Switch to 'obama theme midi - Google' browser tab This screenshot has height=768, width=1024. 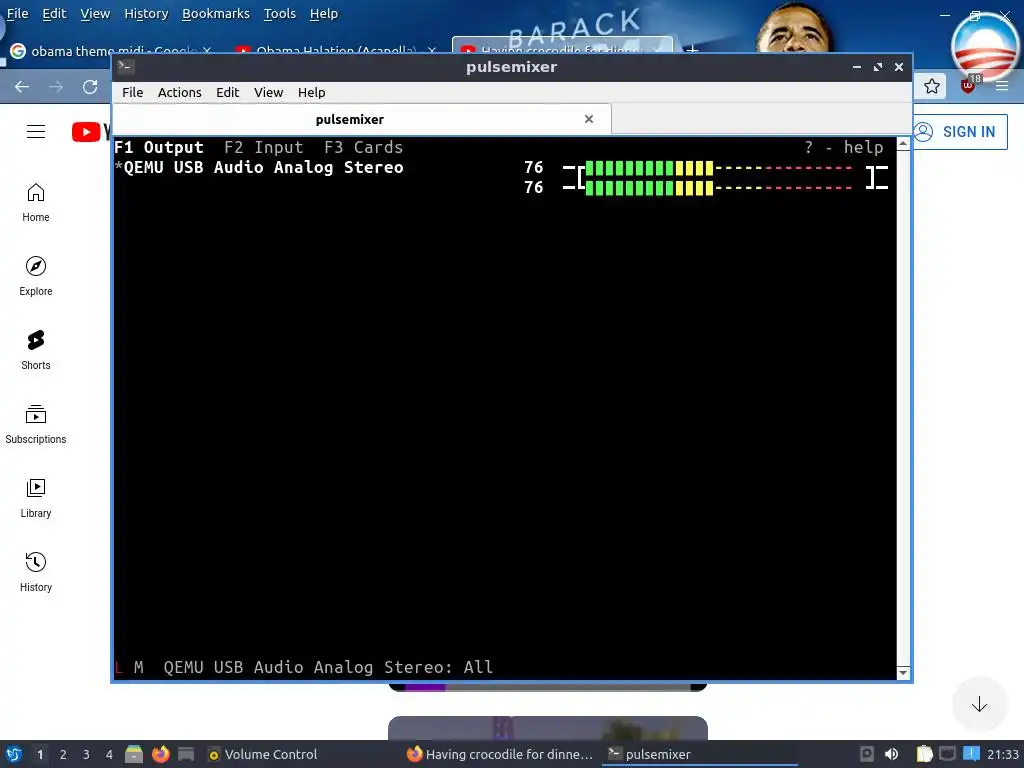pyautogui.click(x=112, y=51)
